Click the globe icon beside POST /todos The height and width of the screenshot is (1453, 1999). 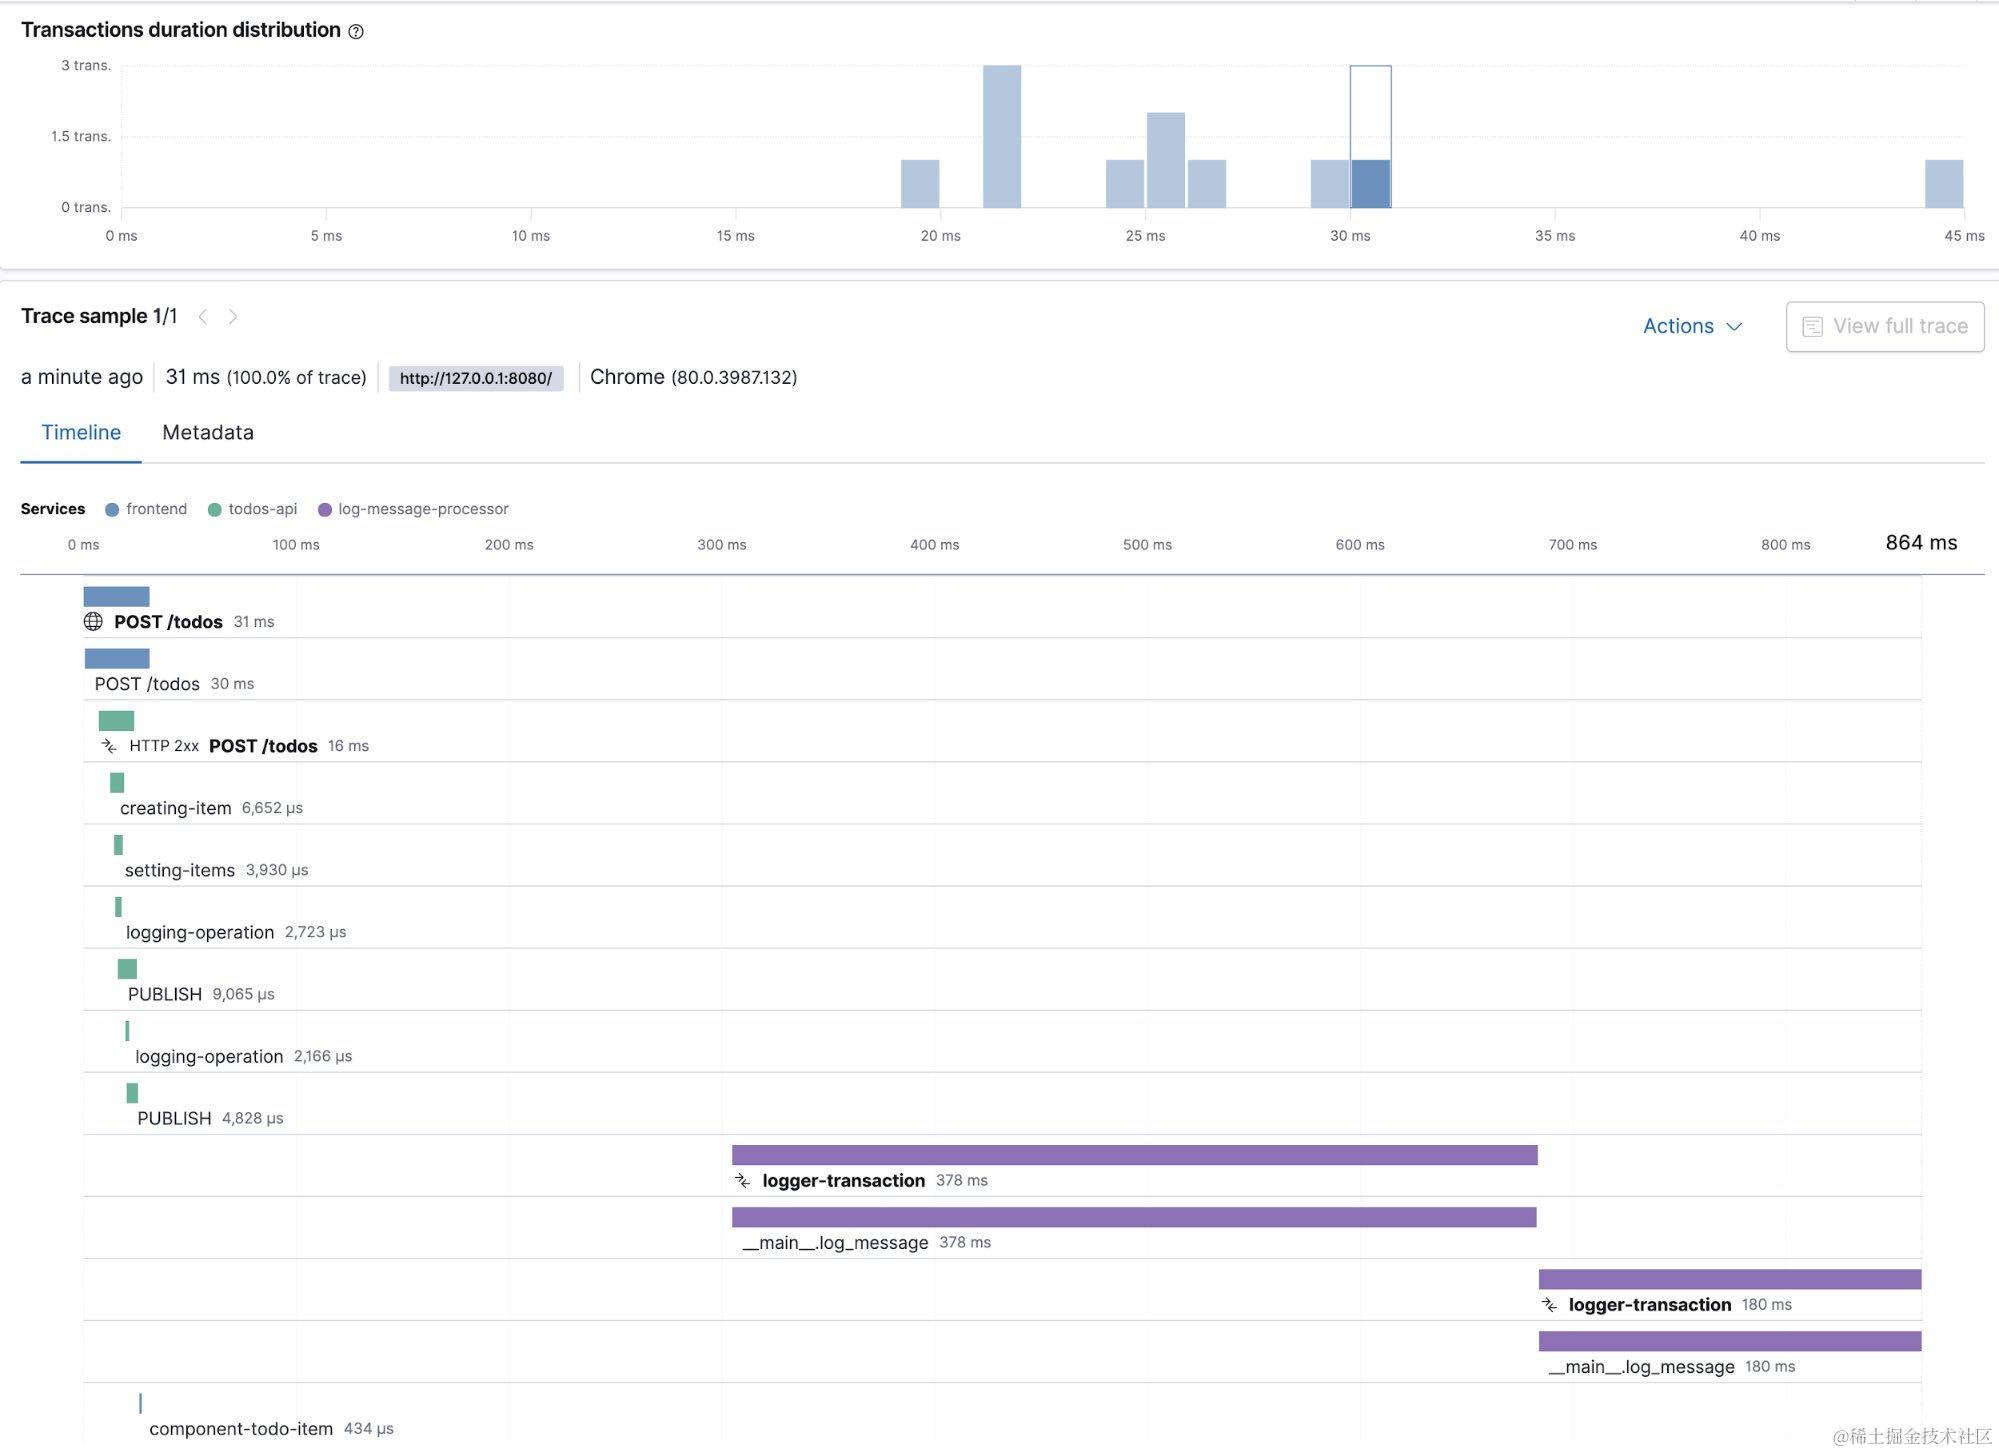[x=93, y=621]
